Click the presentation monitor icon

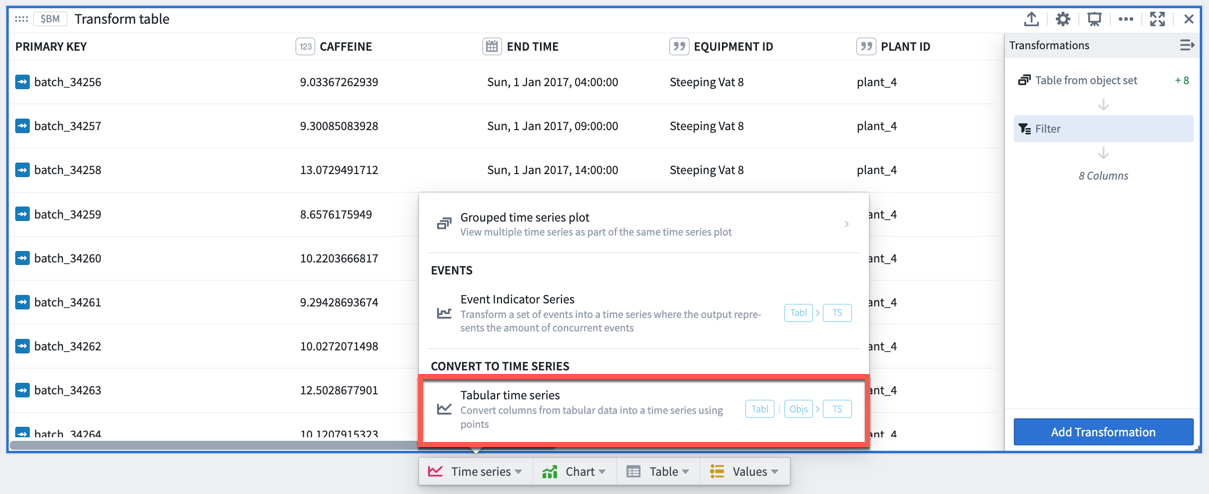1094,19
